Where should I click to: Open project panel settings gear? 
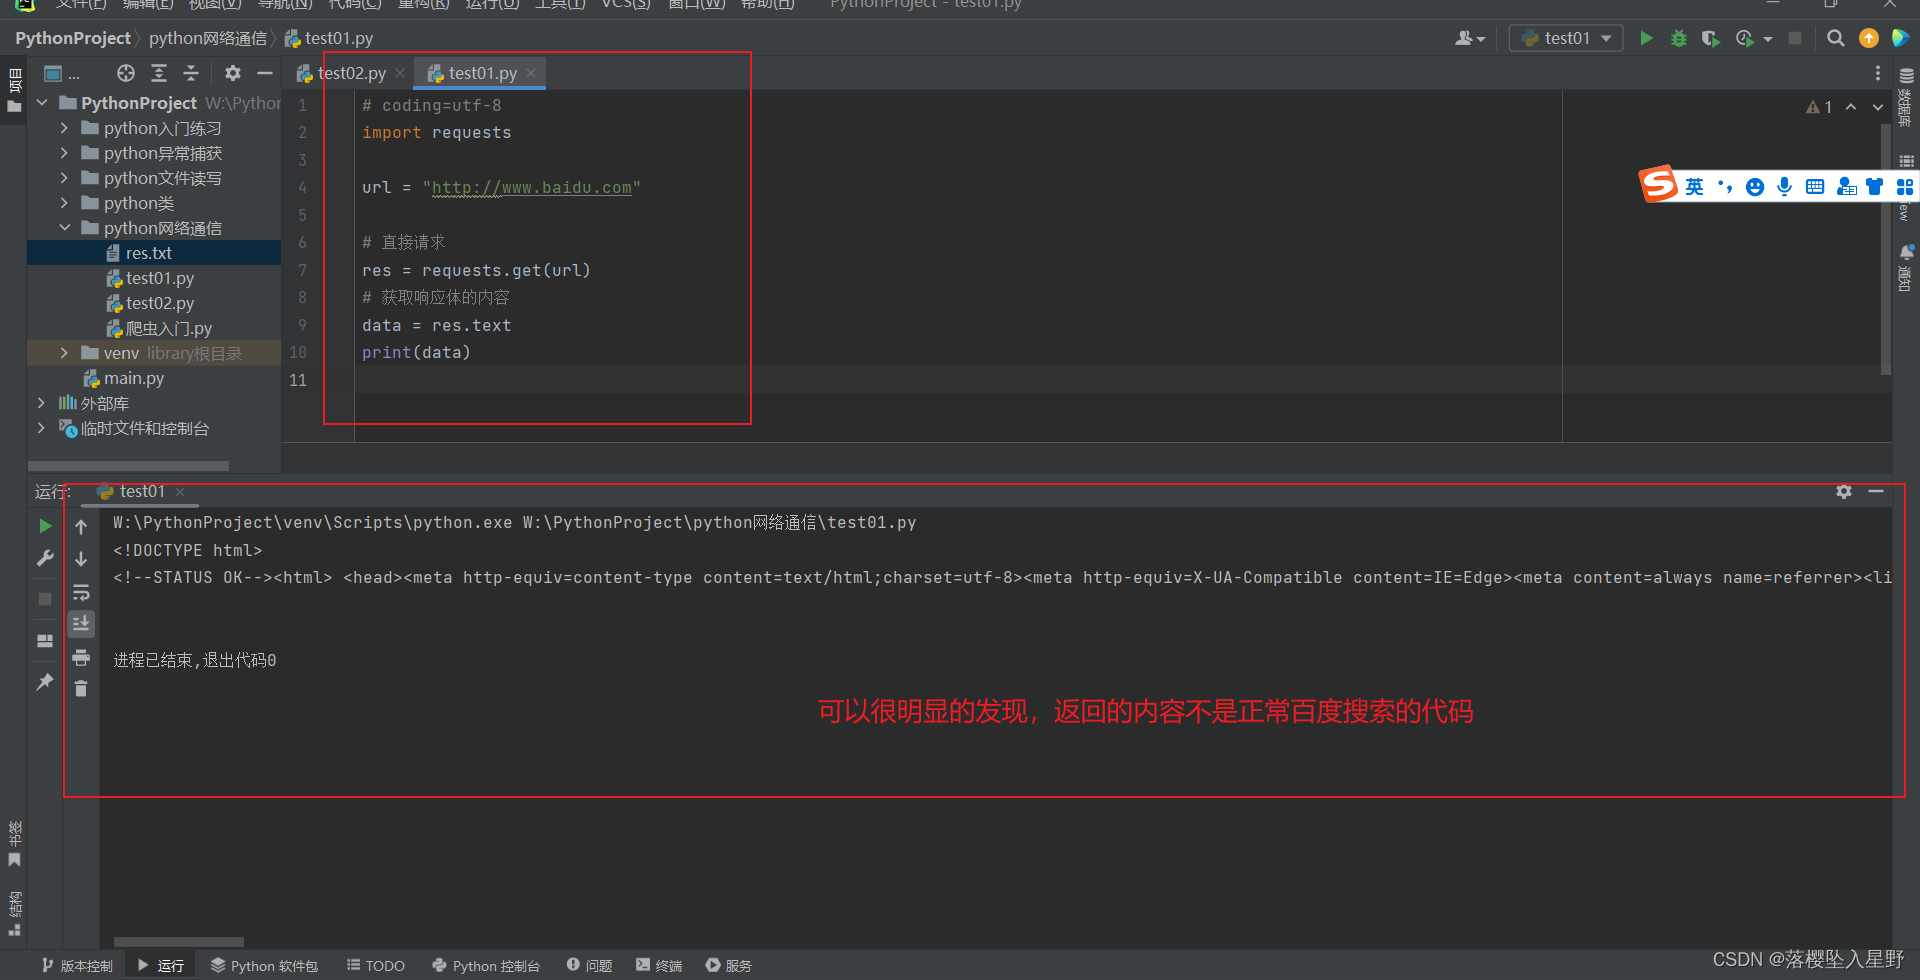pyautogui.click(x=233, y=73)
